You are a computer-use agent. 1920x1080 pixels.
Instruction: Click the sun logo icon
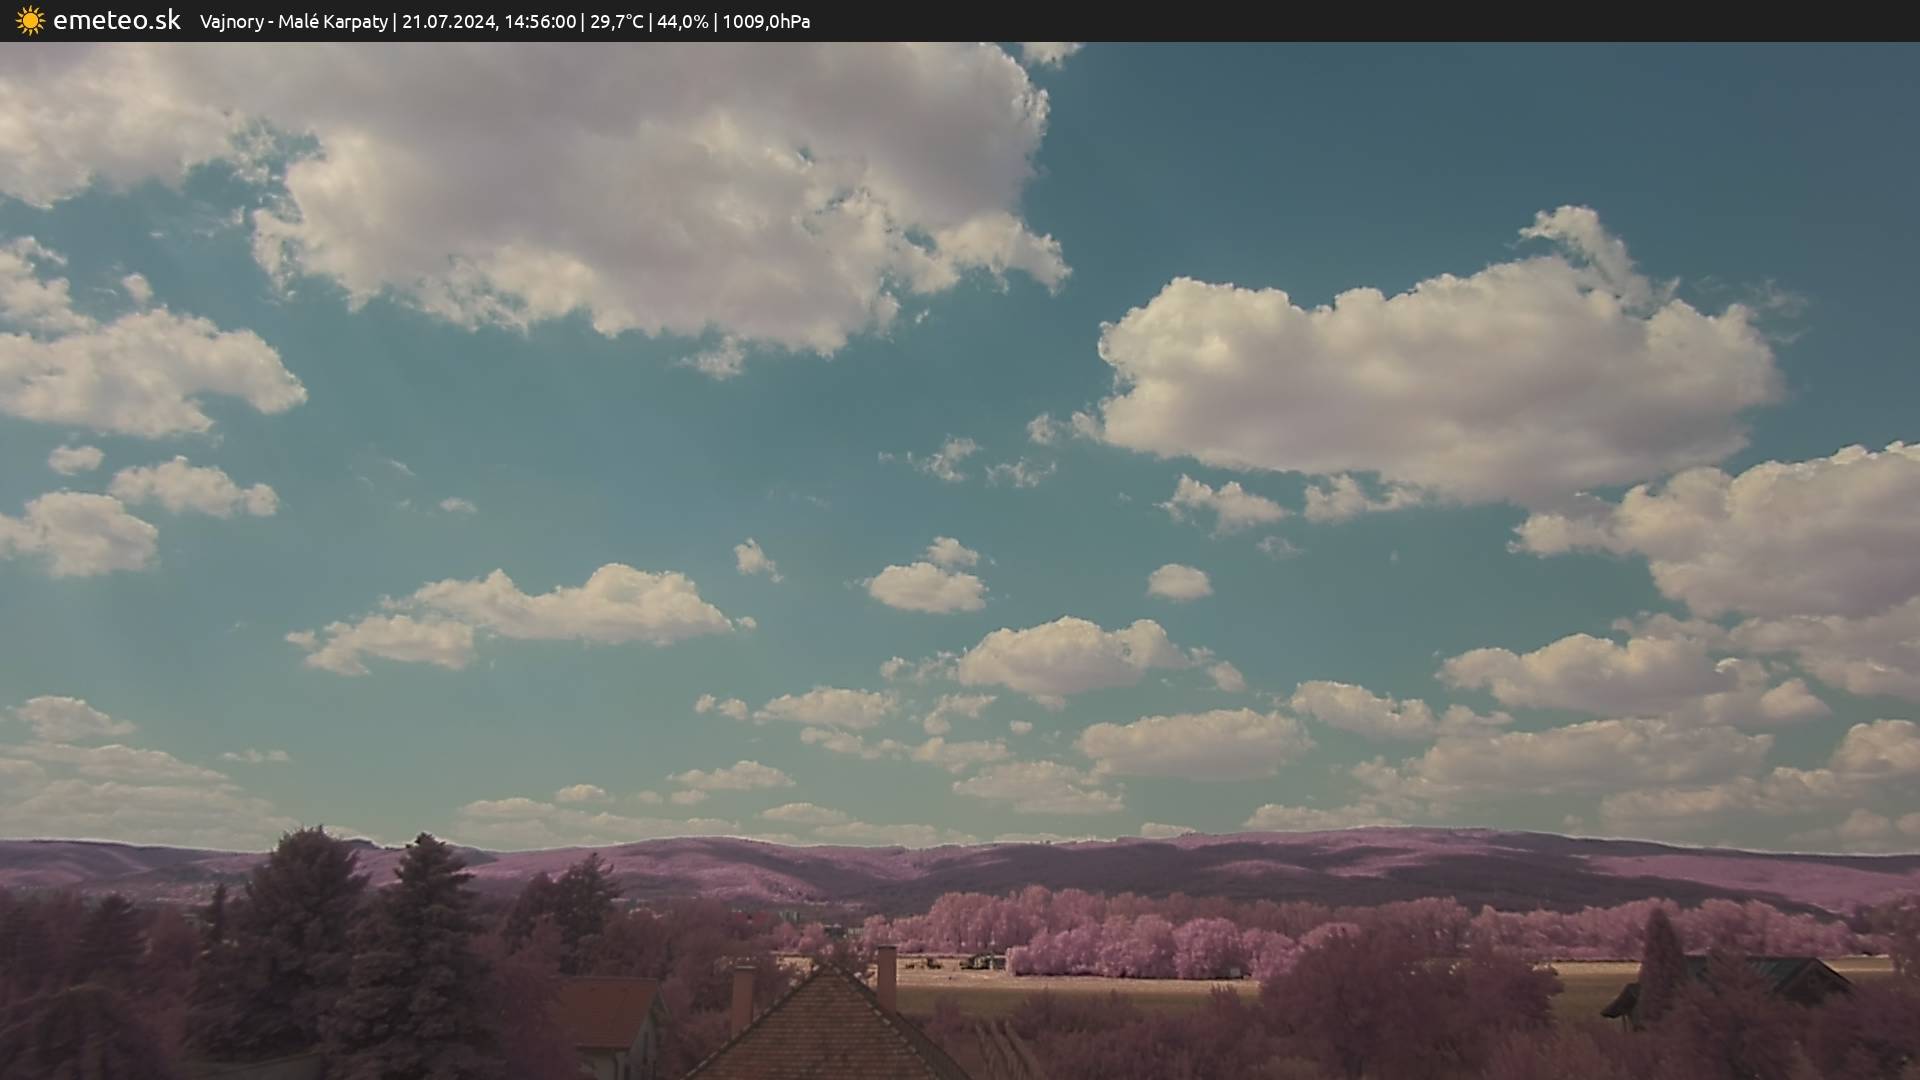tap(30, 21)
